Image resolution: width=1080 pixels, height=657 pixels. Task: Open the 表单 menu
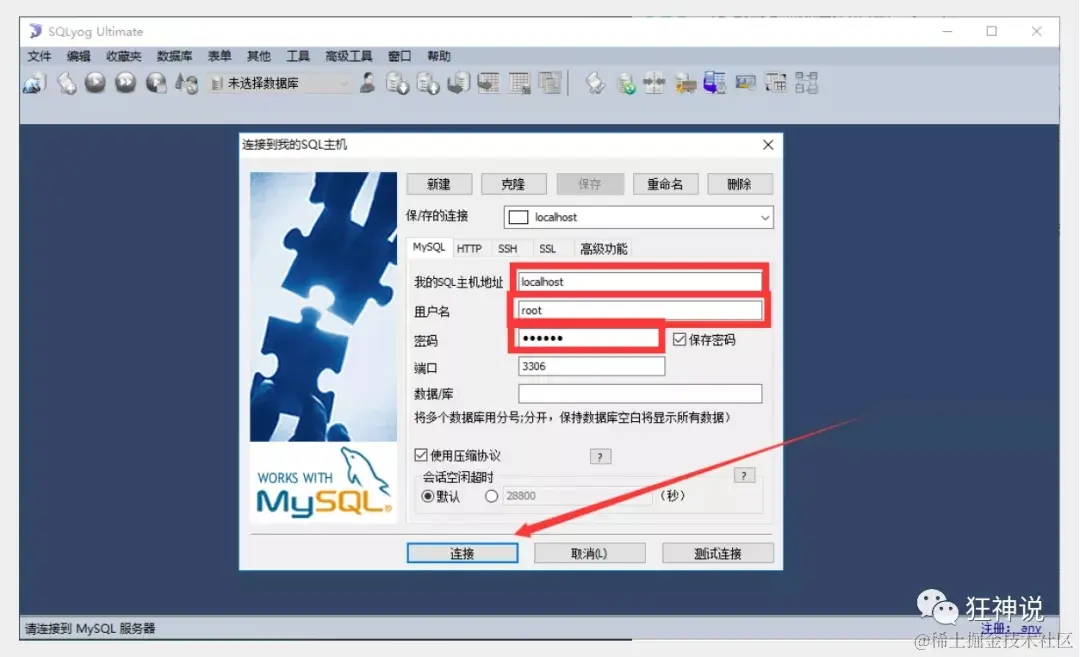220,56
